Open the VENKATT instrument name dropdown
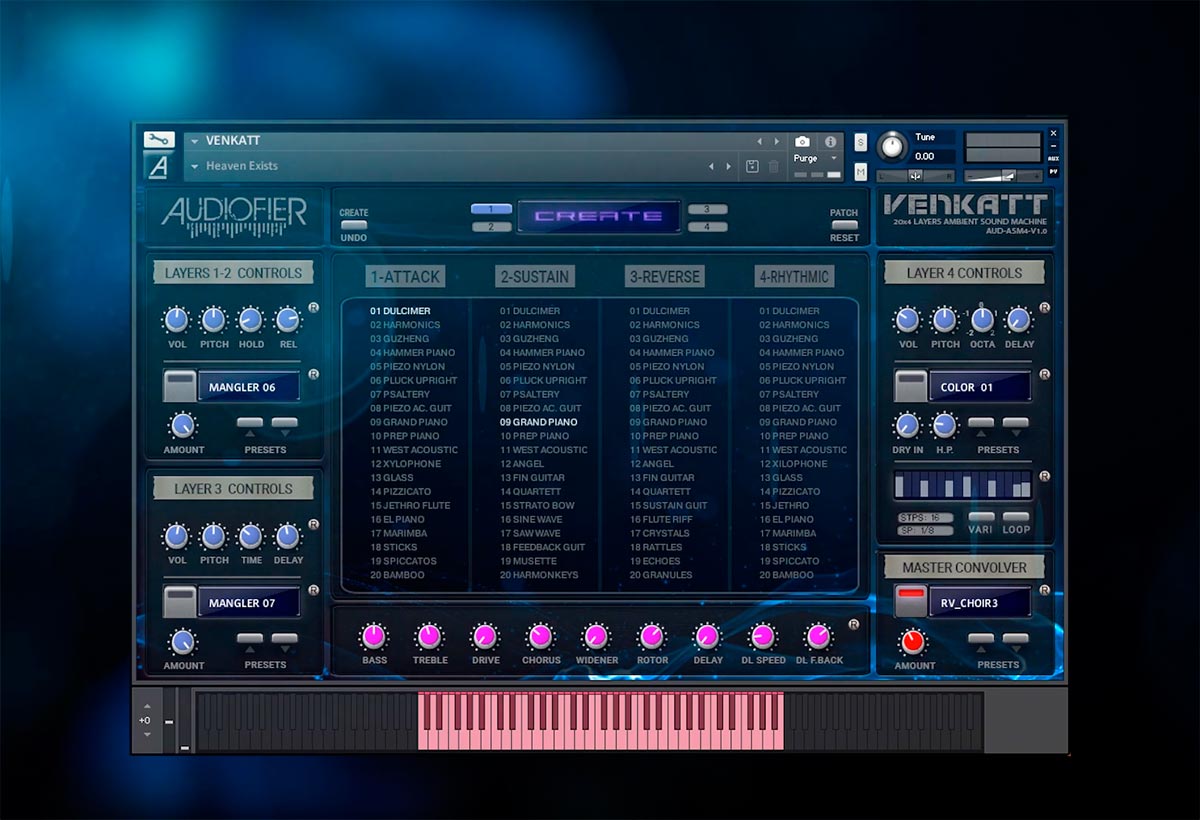This screenshot has height=820, width=1200. point(195,142)
